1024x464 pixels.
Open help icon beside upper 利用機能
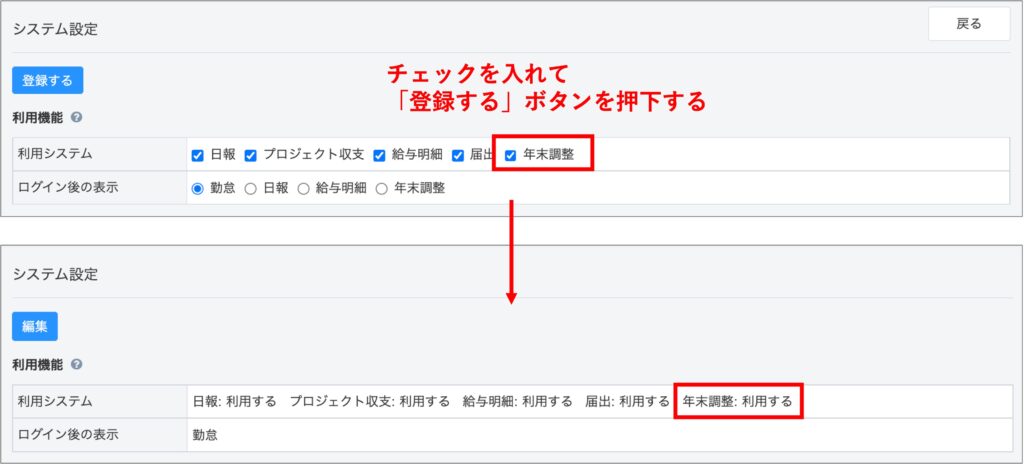tap(76, 118)
